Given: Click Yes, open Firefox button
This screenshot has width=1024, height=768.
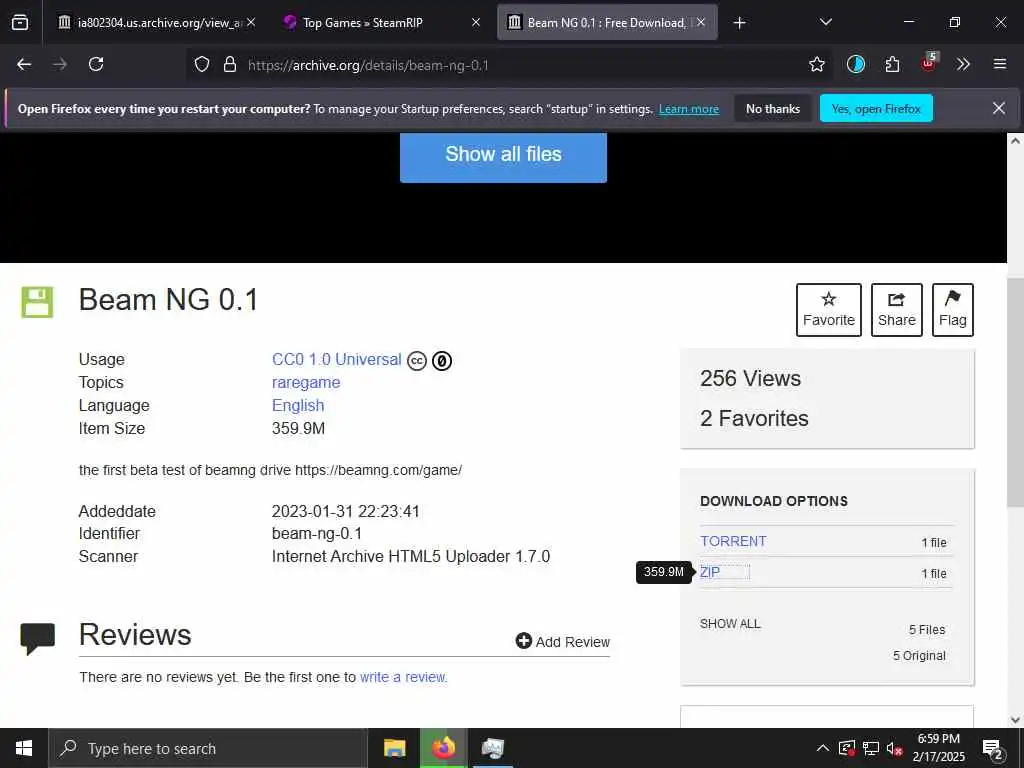Looking at the screenshot, I should point(876,109).
